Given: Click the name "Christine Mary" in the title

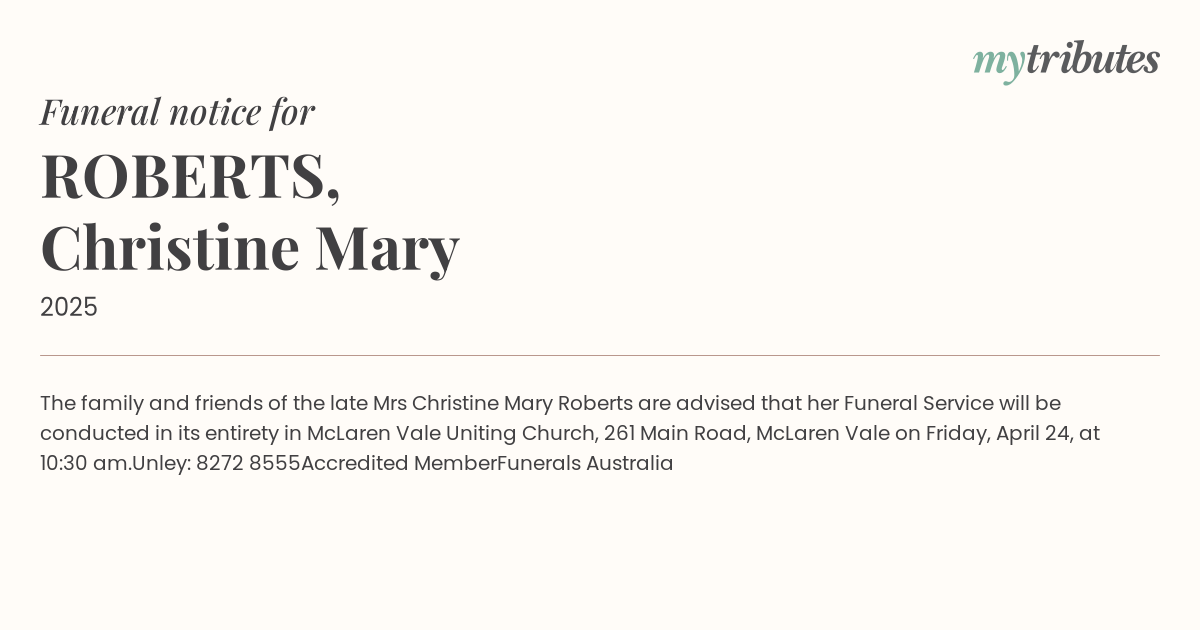Looking at the screenshot, I should pyautogui.click(x=250, y=247).
